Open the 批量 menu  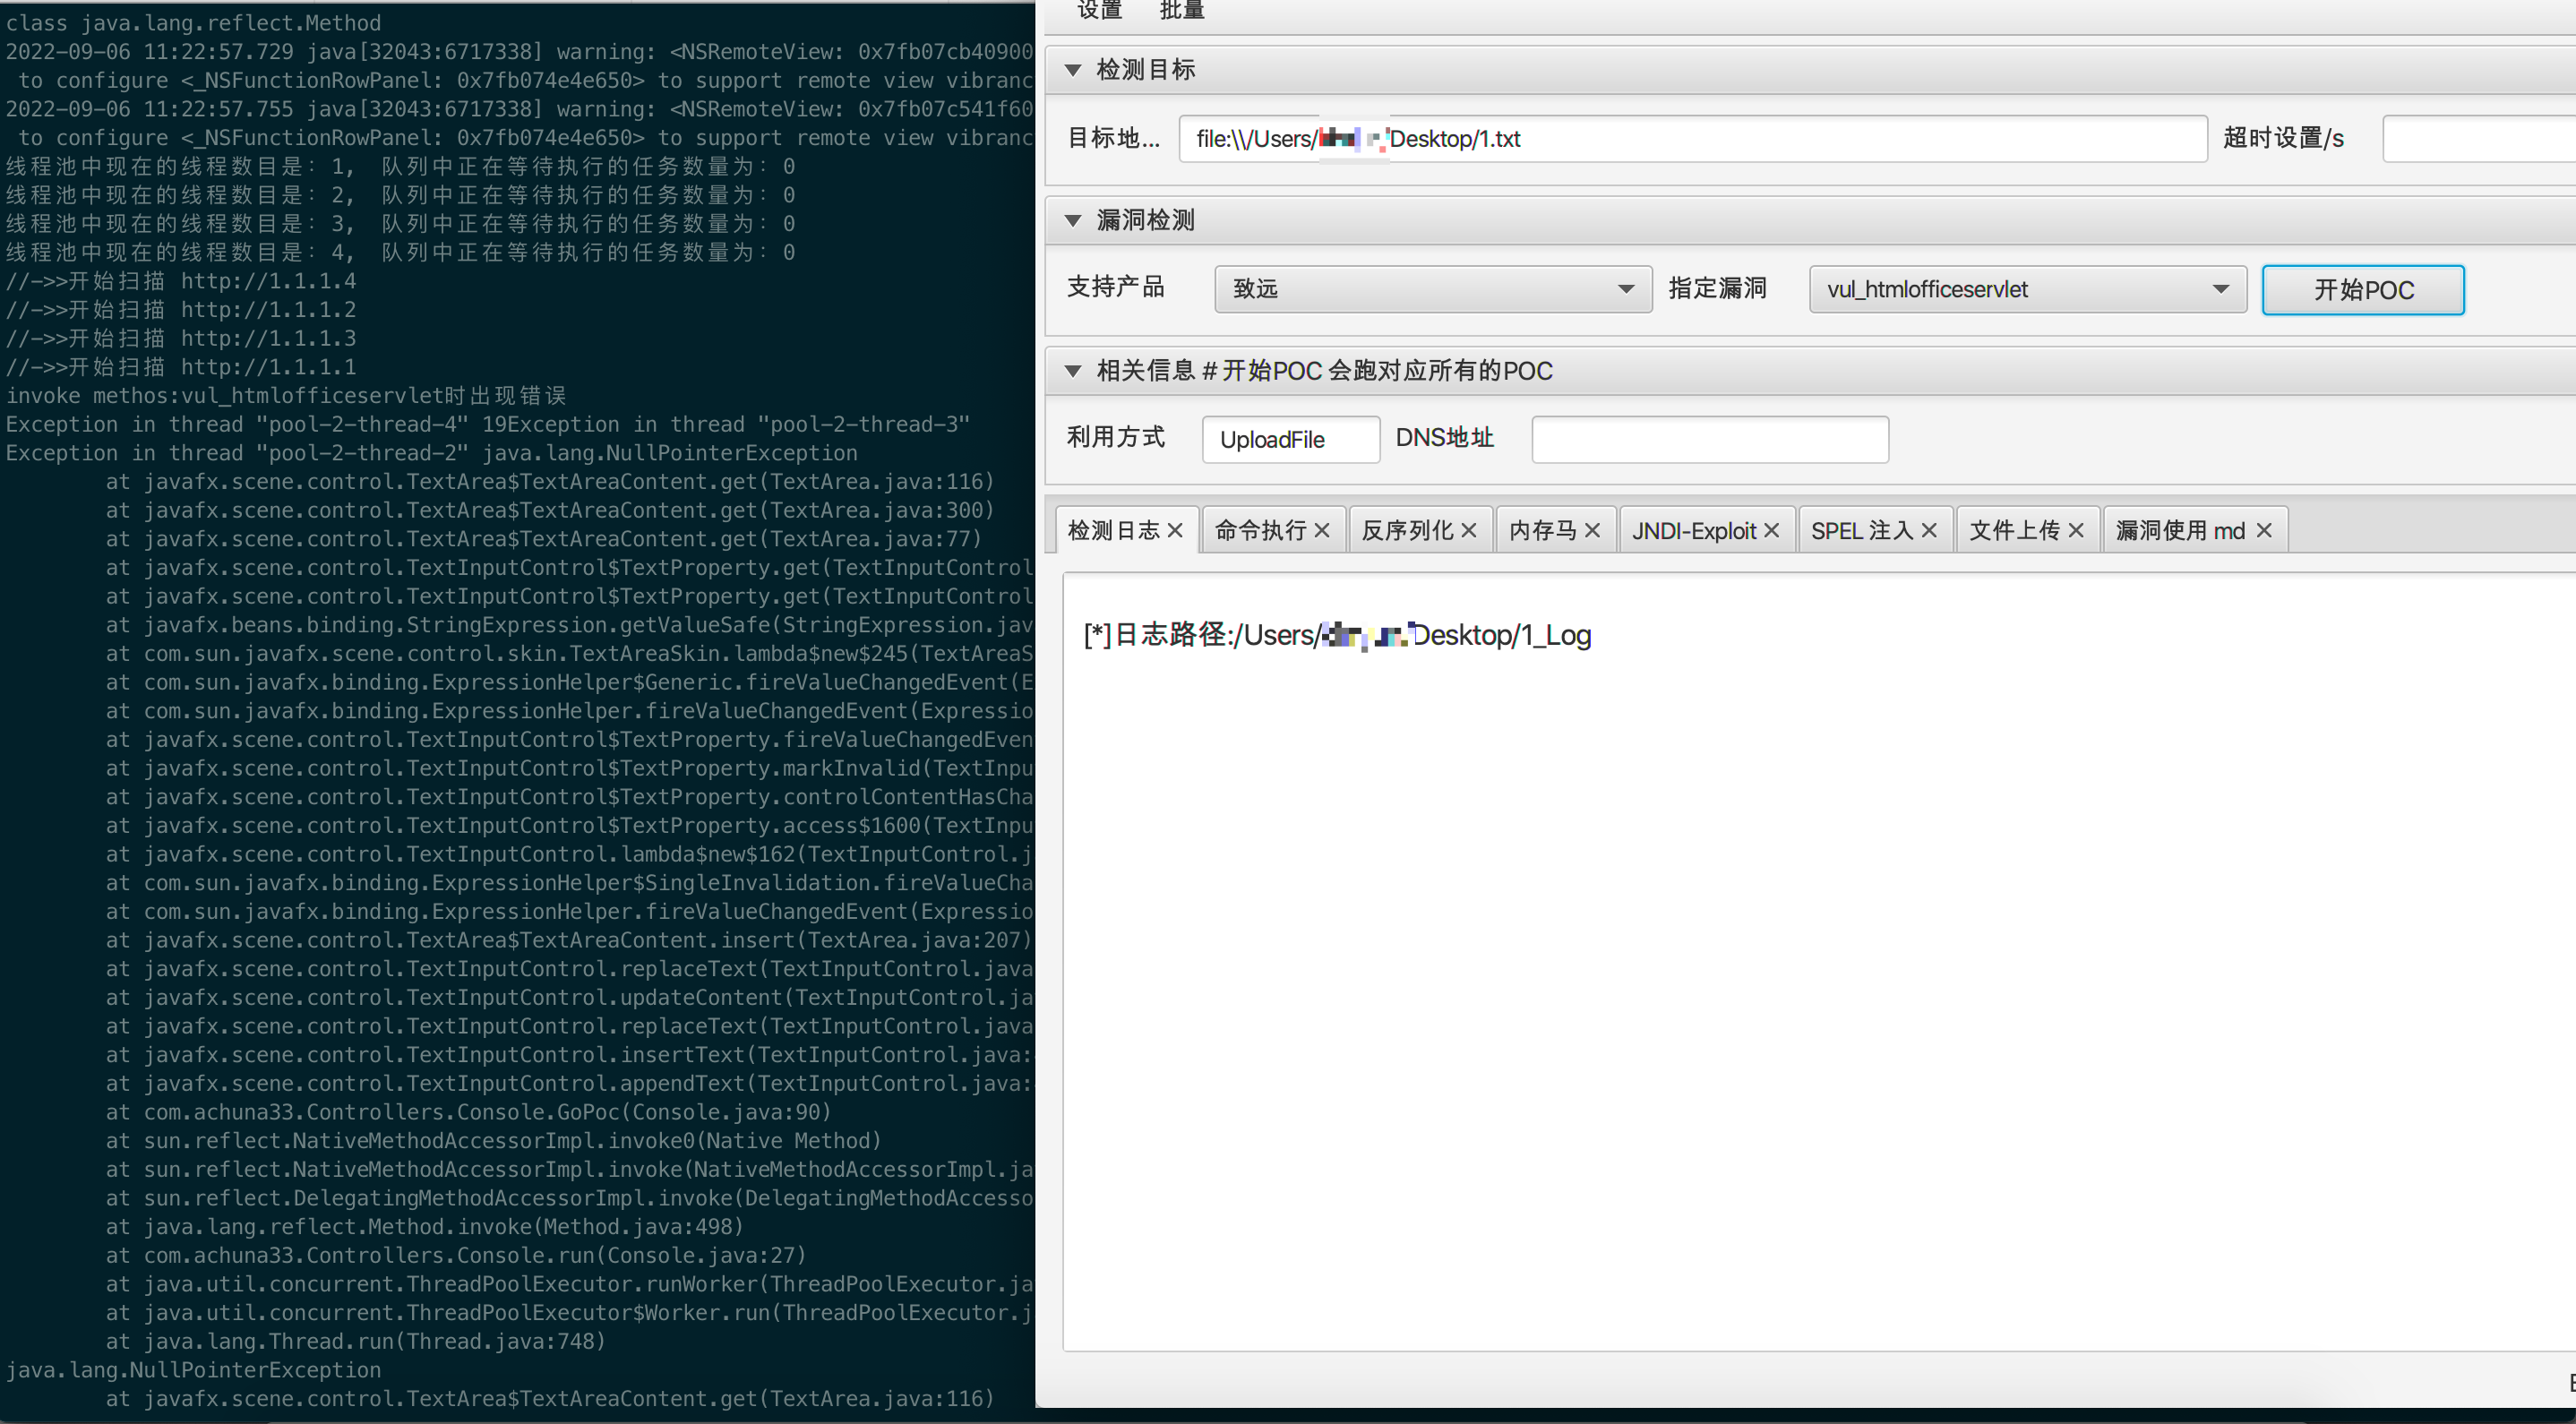(x=1181, y=11)
